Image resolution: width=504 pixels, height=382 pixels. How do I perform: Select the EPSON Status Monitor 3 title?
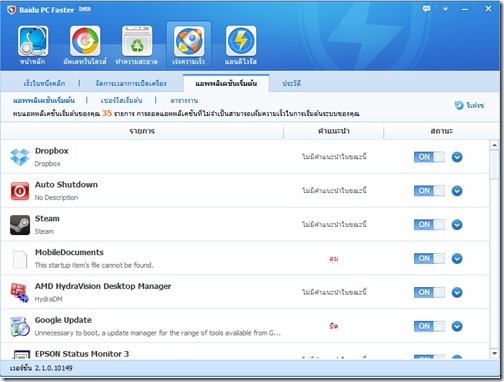(82, 354)
